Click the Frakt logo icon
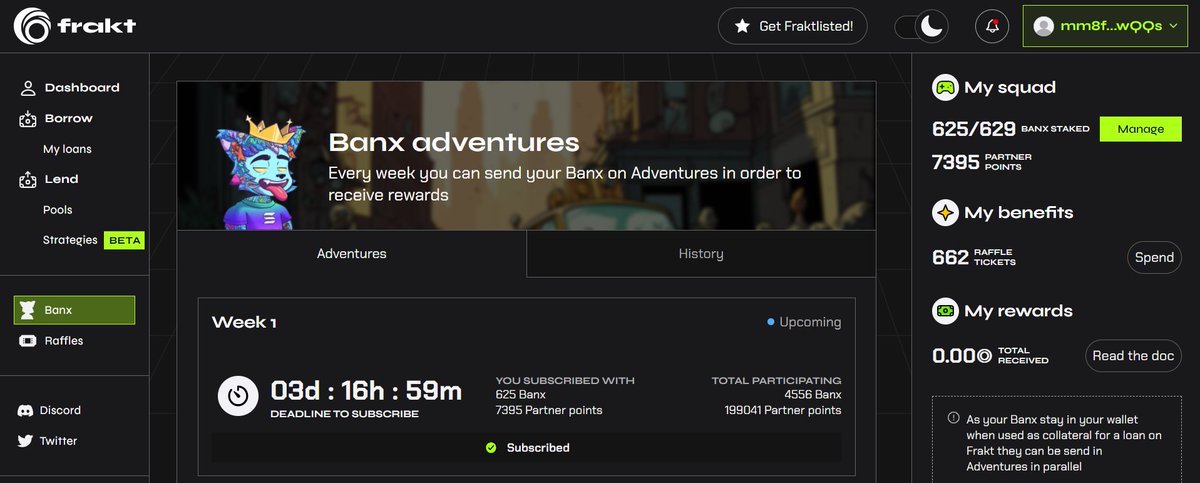Screen dimensions: 1200x483 tap(32, 26)
